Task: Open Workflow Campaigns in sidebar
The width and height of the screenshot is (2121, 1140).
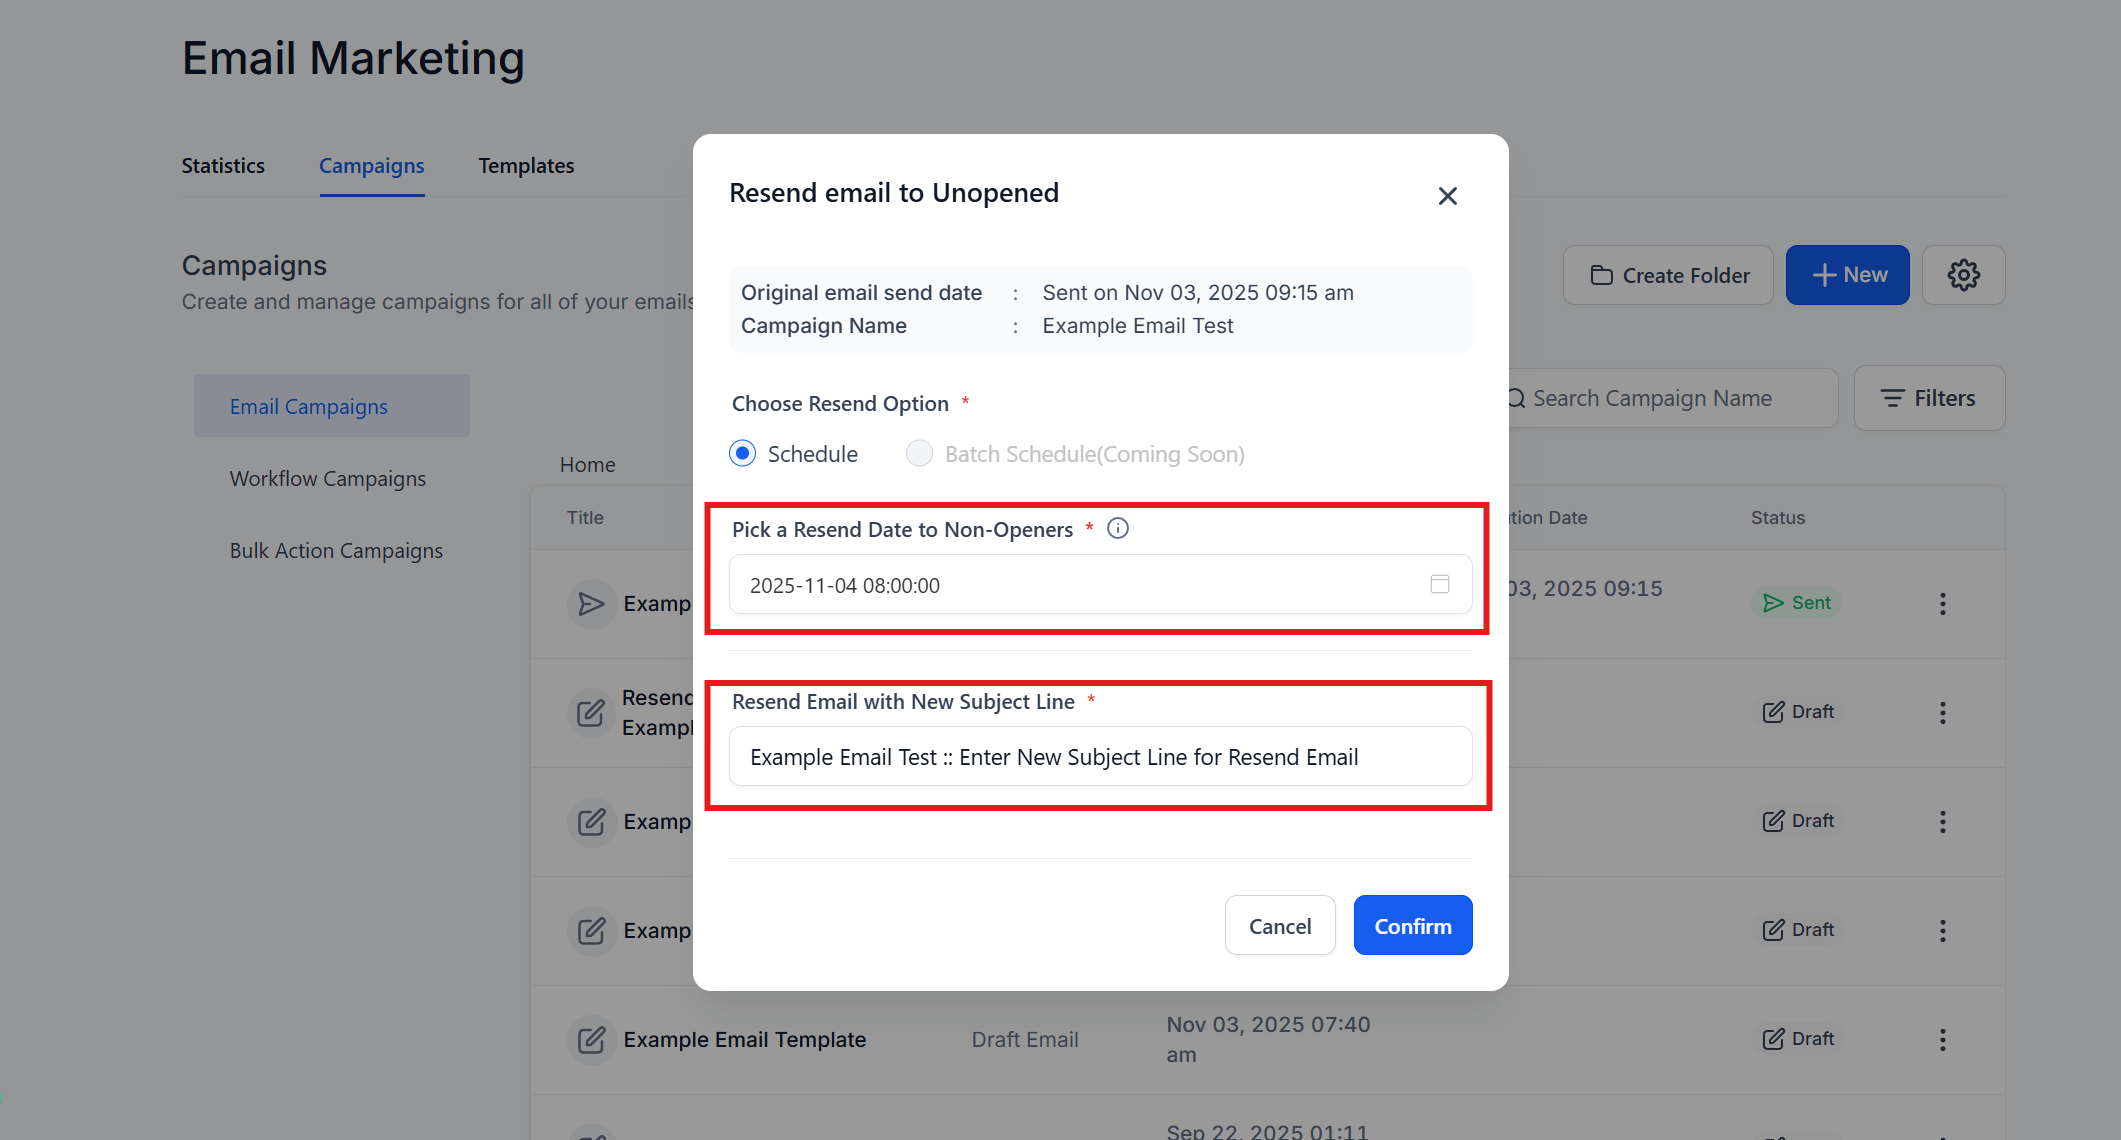Action: (x=328, y=479)
